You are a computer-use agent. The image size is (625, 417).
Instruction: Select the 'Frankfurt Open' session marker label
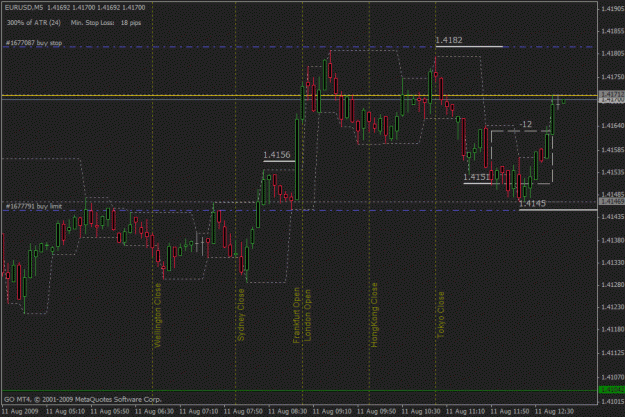pos(297,315)
